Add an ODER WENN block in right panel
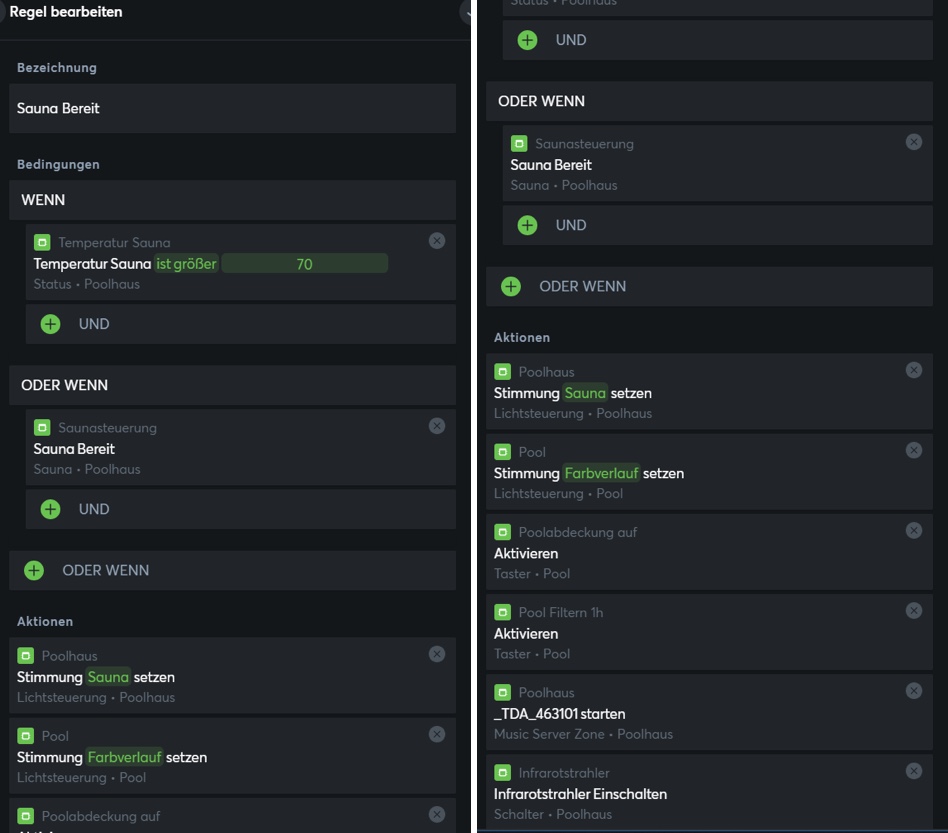 (x=511, y=286)
